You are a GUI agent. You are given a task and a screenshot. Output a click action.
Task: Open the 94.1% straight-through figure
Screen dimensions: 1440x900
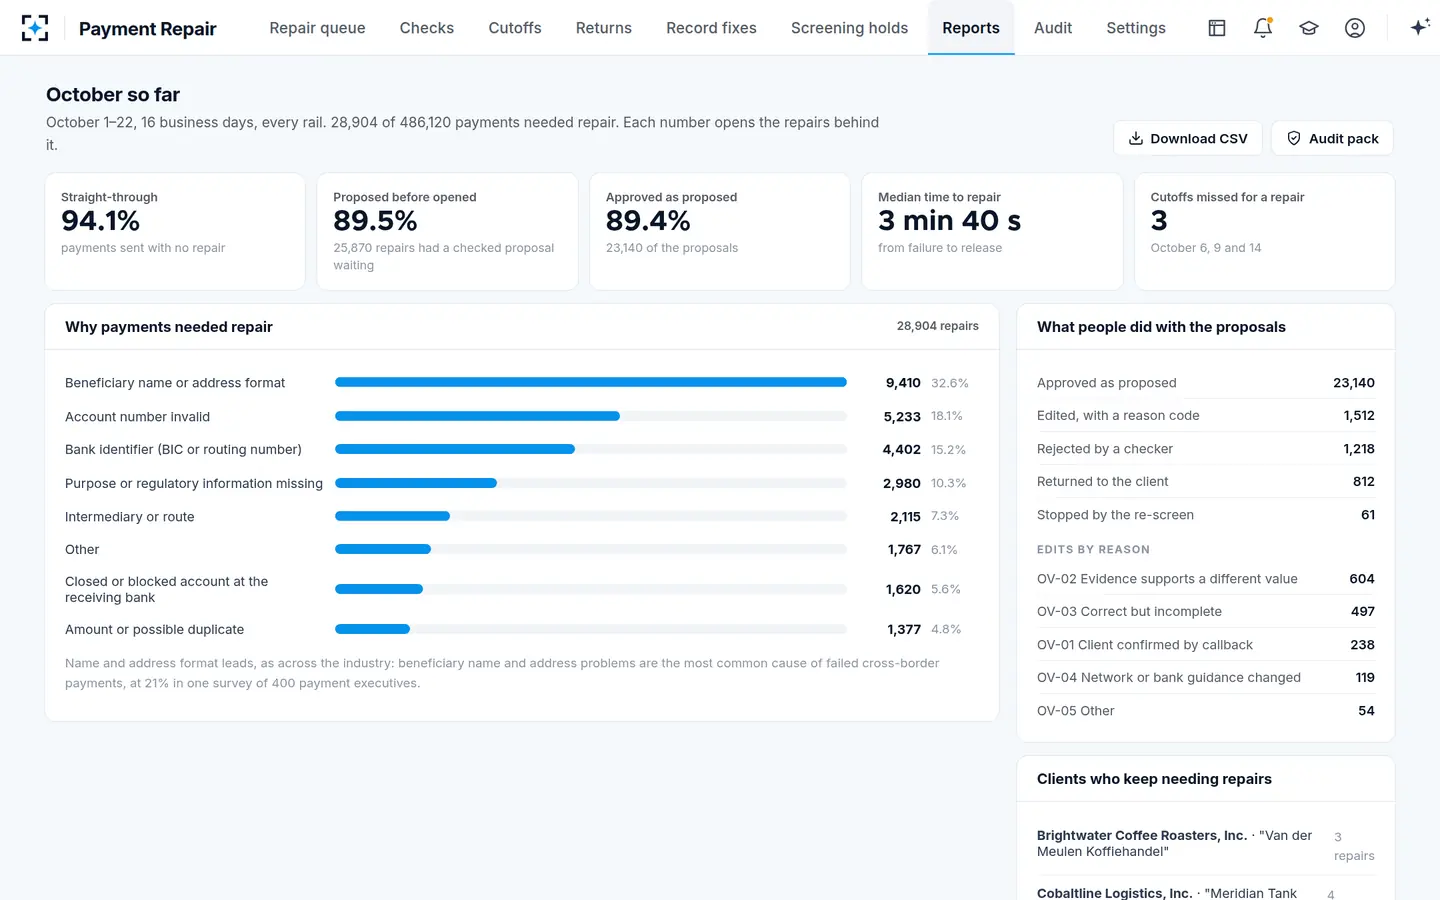click(x=100, y=221)
